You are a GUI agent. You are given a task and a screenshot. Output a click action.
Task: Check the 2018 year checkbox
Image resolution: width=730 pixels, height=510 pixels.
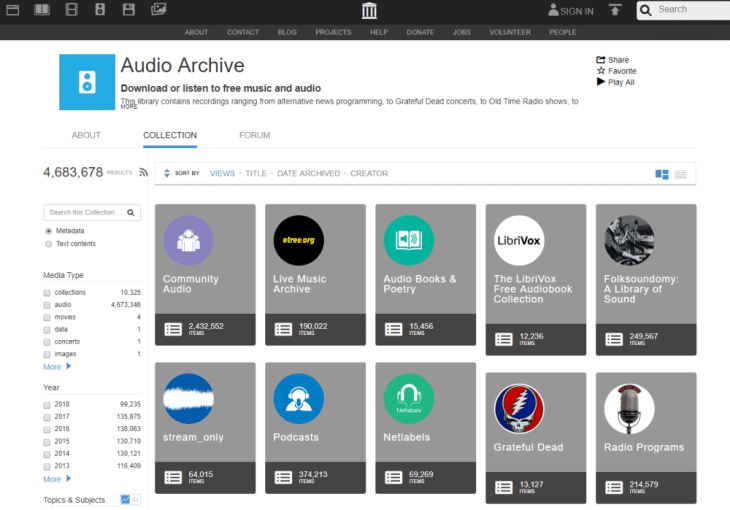(47, 405)
